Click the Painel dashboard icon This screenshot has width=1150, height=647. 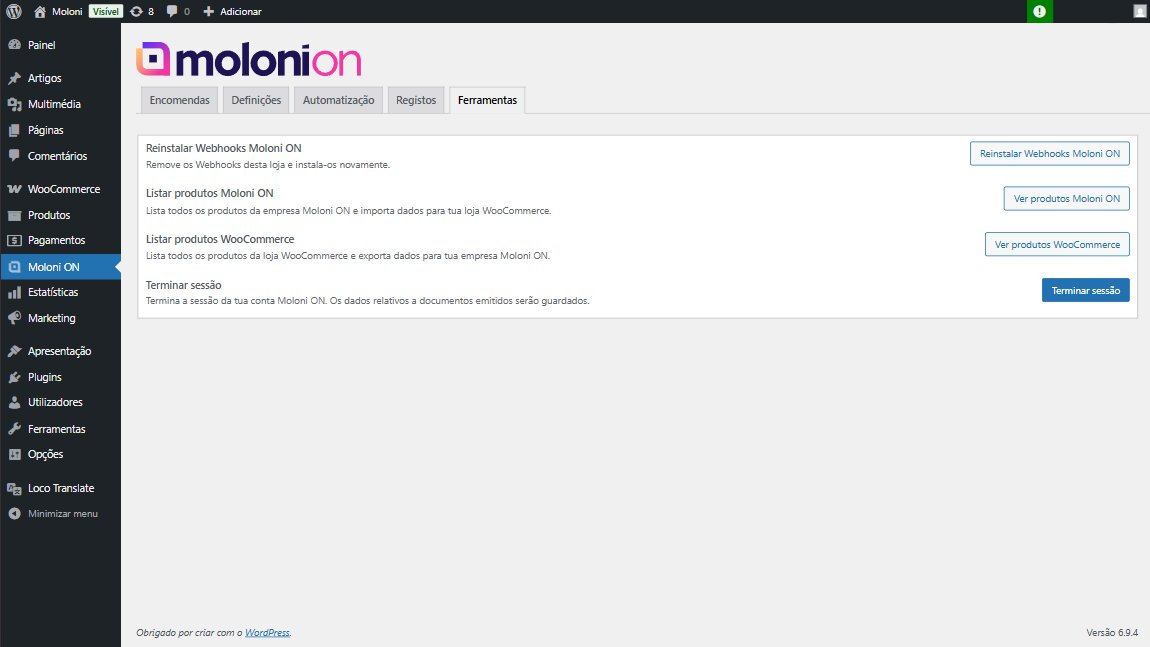coord(15,45)
